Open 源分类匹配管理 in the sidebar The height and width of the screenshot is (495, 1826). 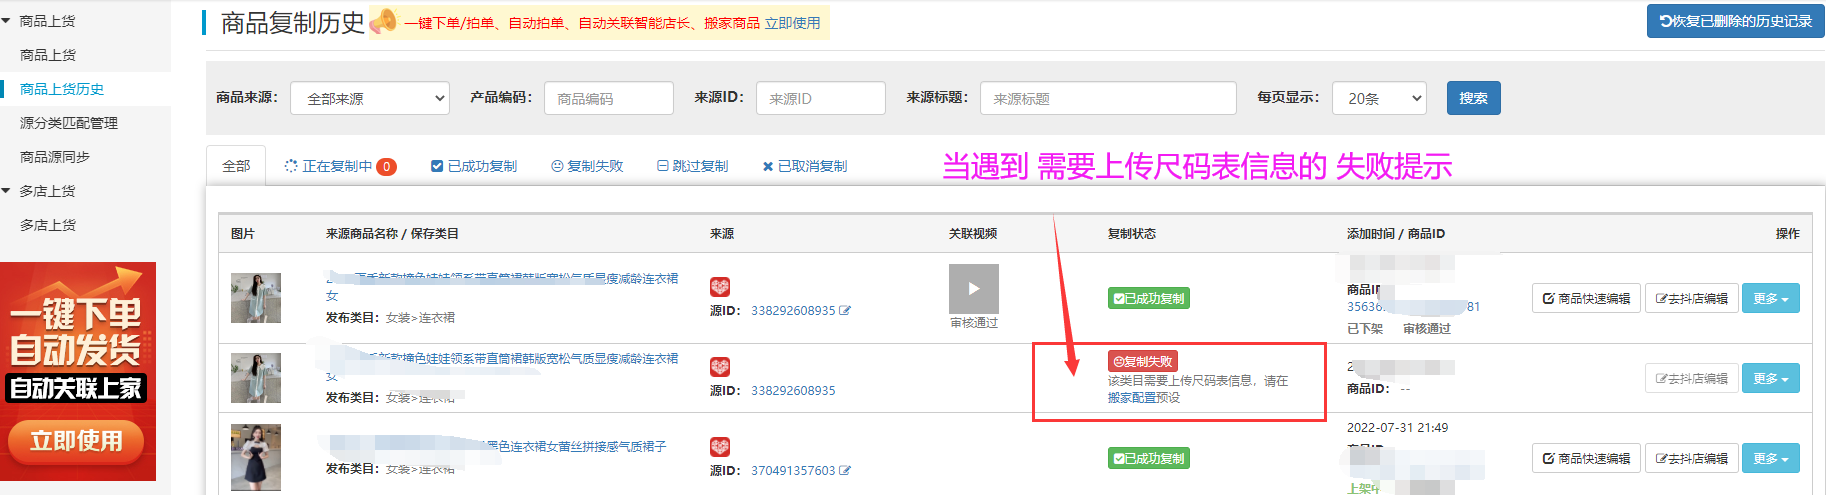click(69, 123)
